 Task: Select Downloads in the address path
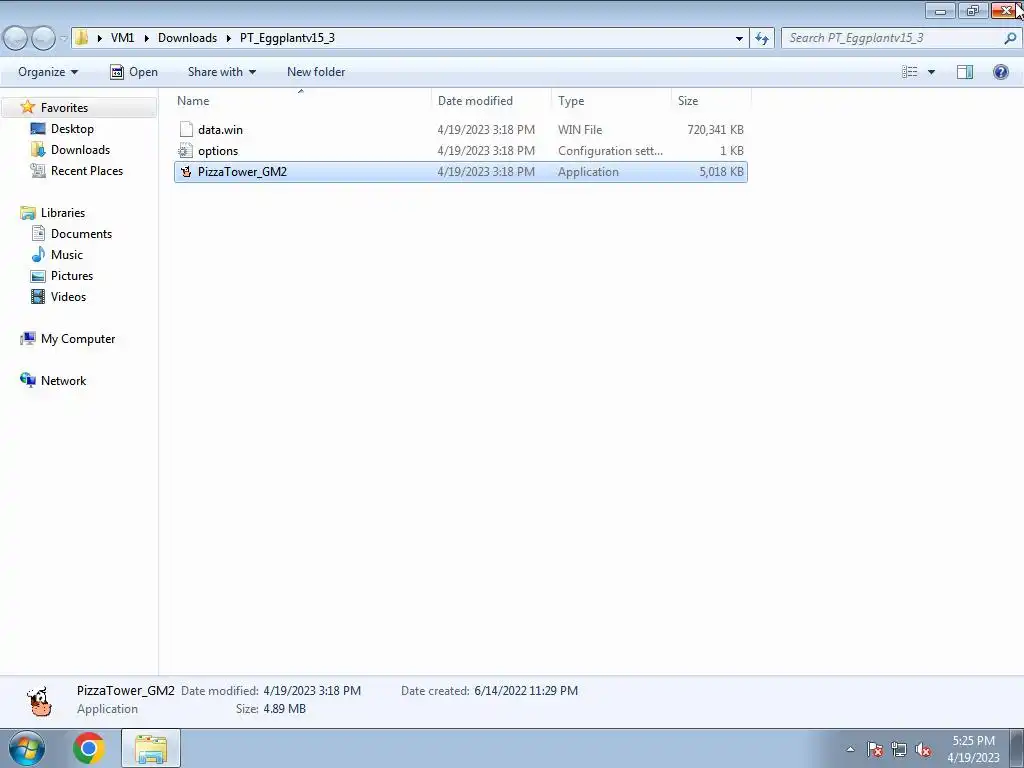tap(187, 38)
